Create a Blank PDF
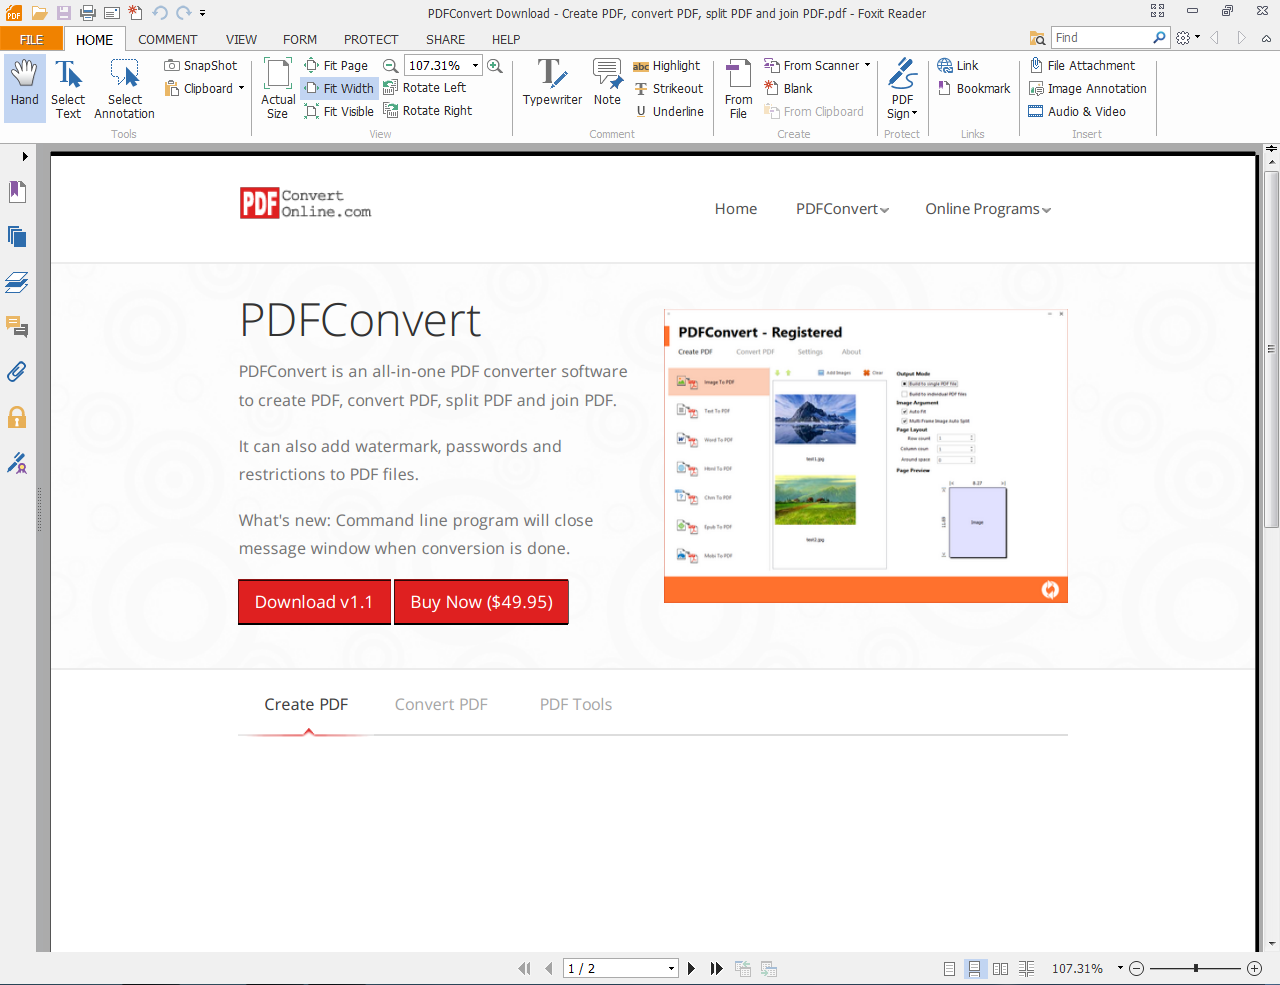Screen dimensions: 1280x985 pyautogui.click(x=788, y=88)
